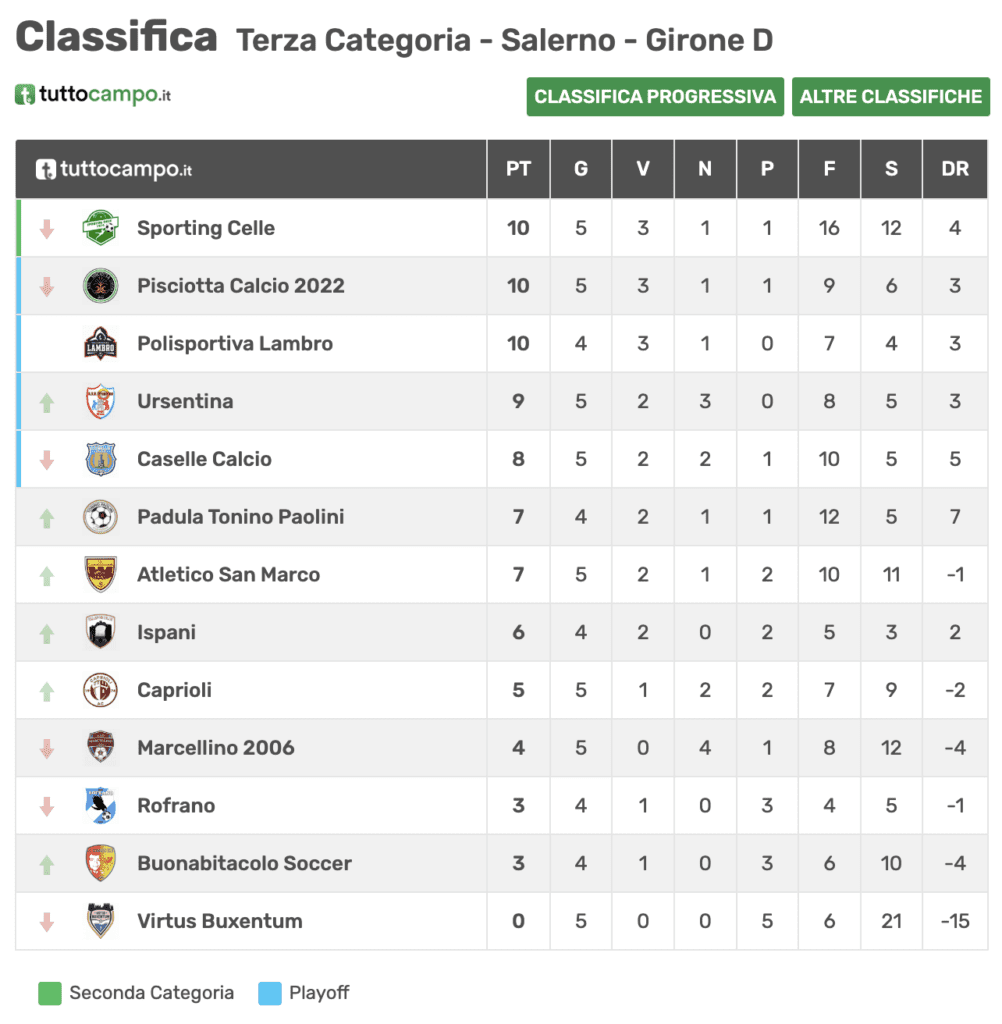Open Classifica Progressiva view
The height and width of the screenshot is (1024, 1002).
pos(655,97)
